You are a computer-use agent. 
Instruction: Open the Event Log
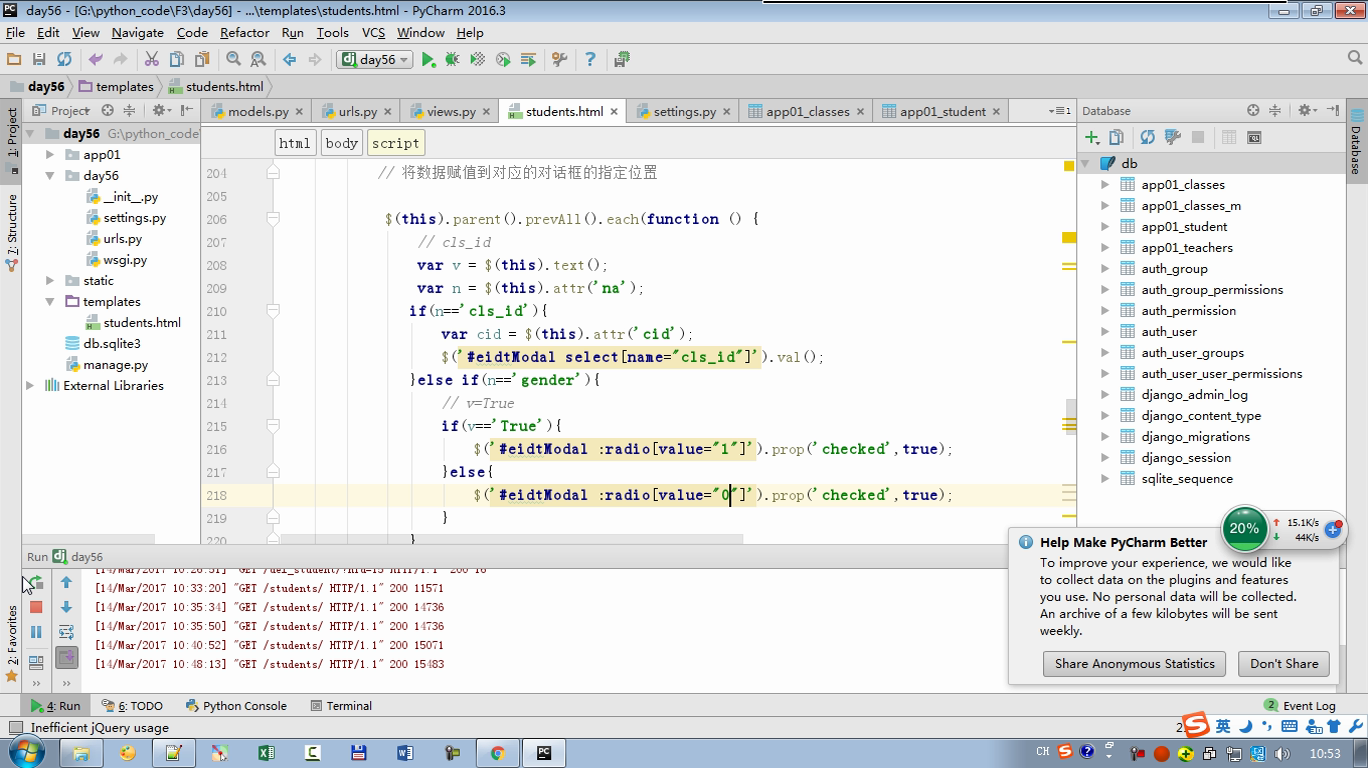[1300, 706]
